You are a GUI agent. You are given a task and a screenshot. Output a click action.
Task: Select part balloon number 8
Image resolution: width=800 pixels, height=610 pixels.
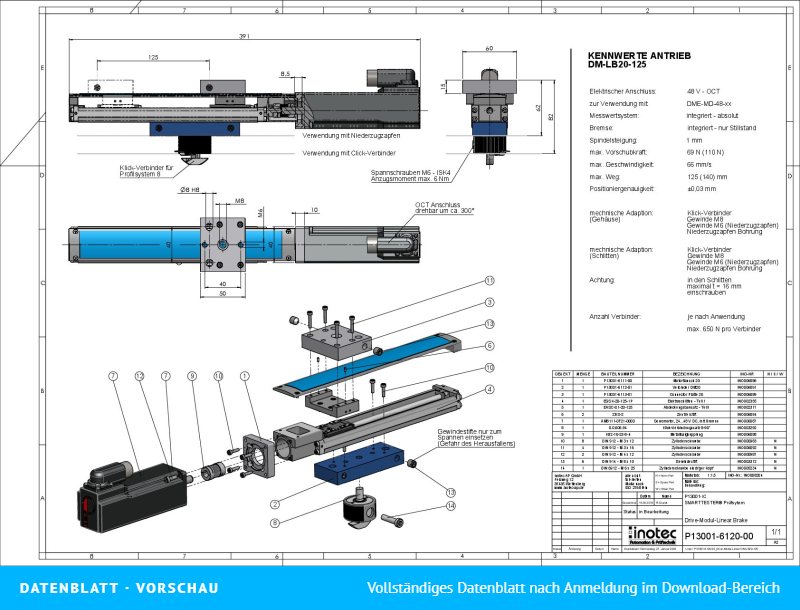(x=275, y=523)
